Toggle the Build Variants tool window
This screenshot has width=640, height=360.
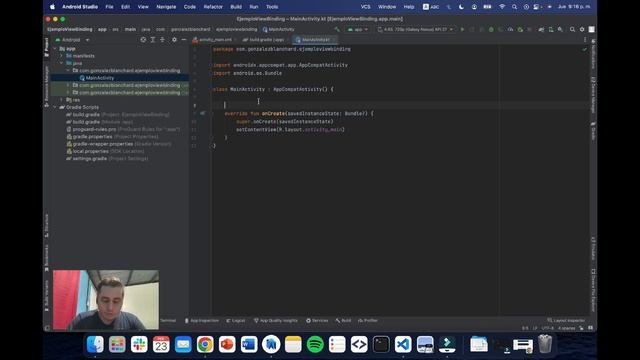[x=47, y=296]
